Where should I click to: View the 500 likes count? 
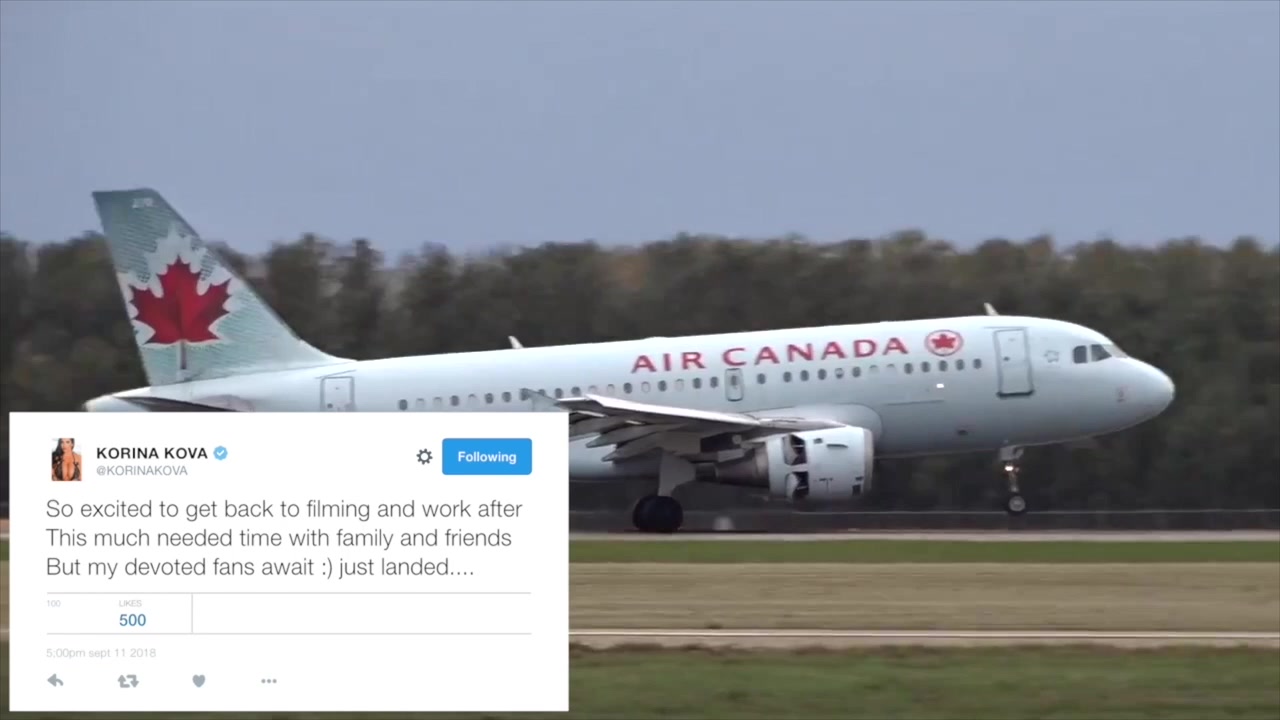point(132,620)
